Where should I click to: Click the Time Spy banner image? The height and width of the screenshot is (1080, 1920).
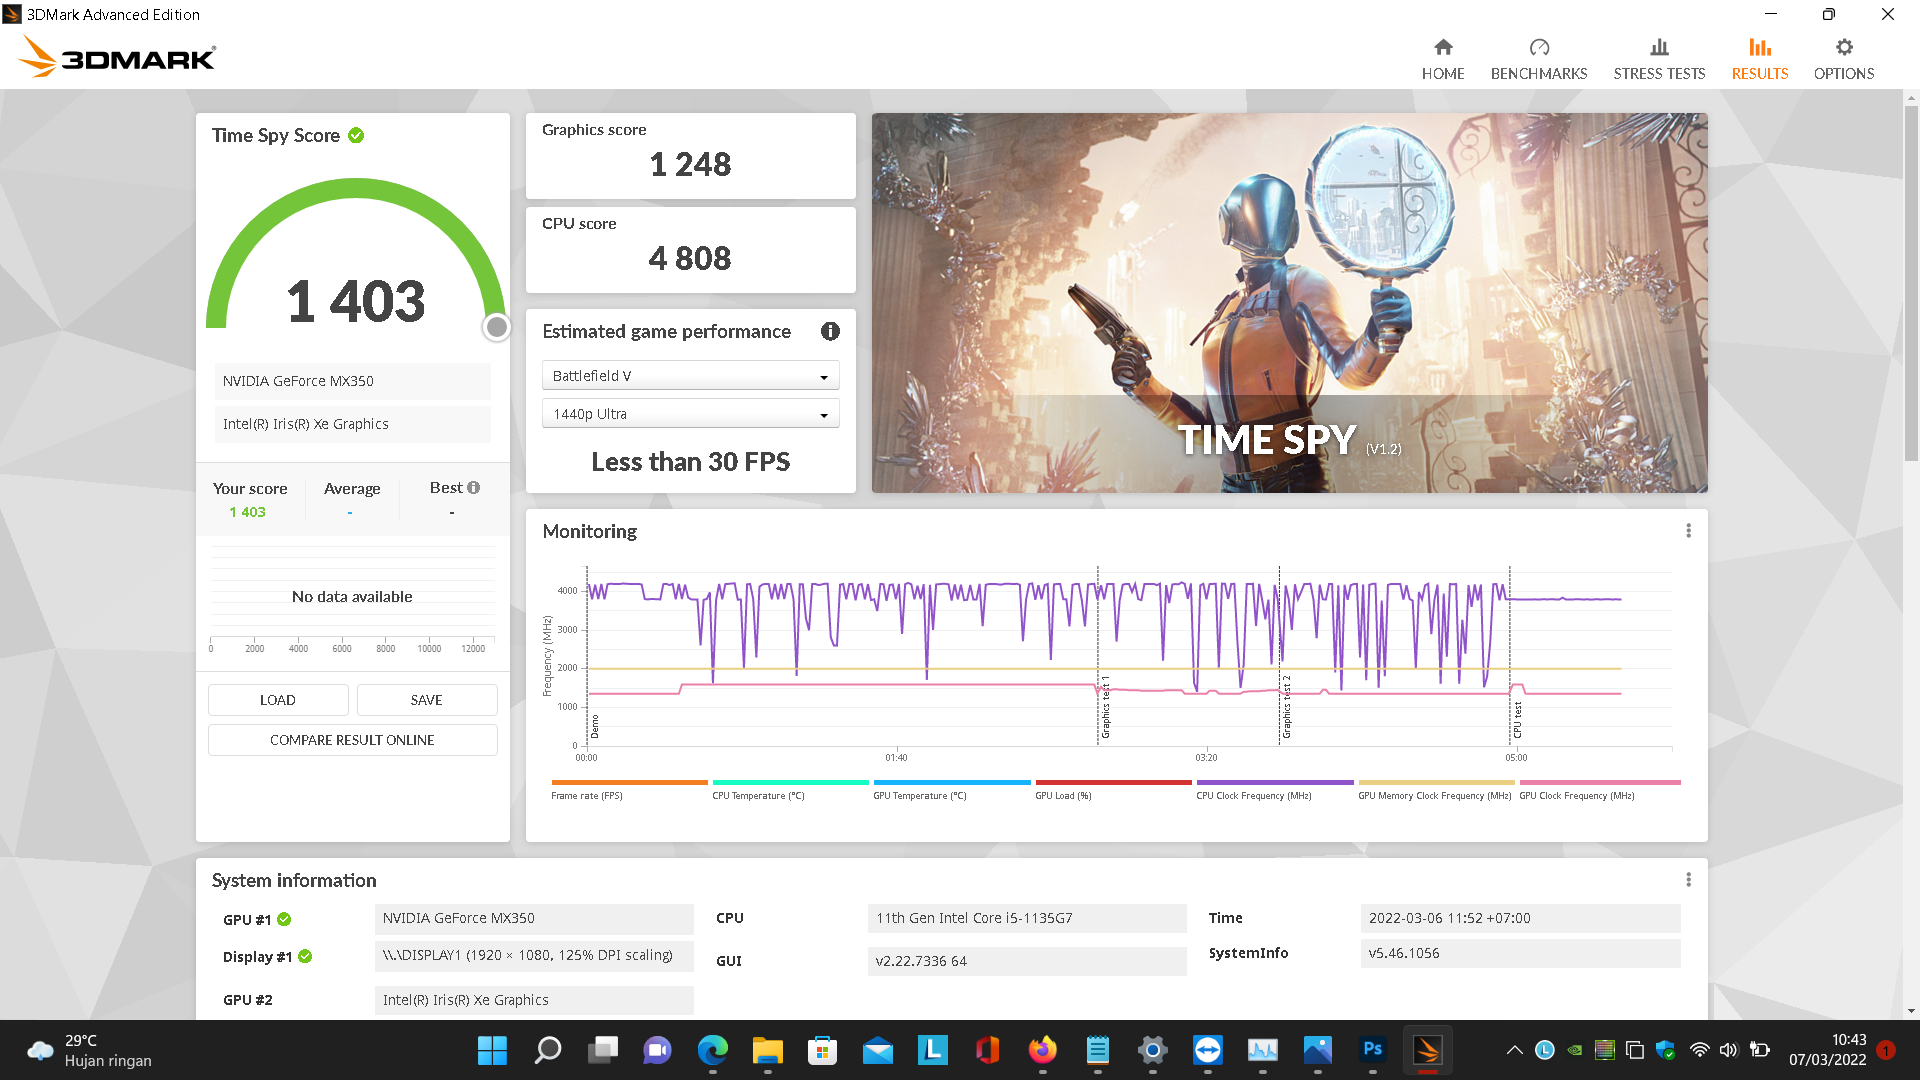coord(1289,302)
